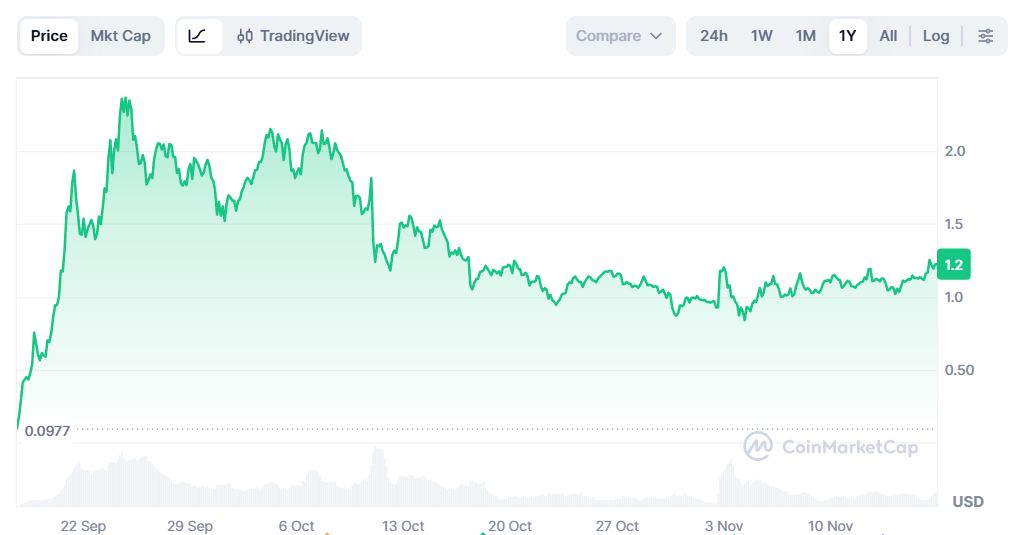Click the 3 Nov date label
The width and height of the screenshot is (1015, 535).
tap(724, 526)
